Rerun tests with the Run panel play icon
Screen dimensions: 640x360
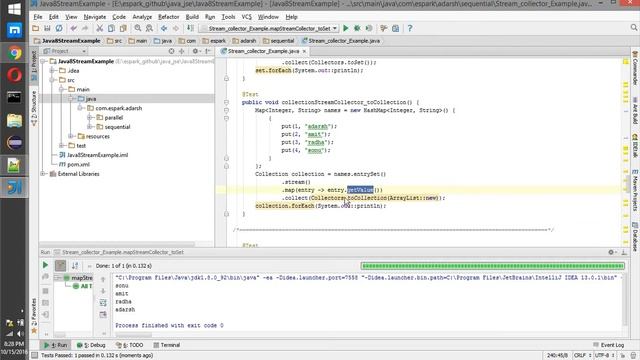click(45, 265)
